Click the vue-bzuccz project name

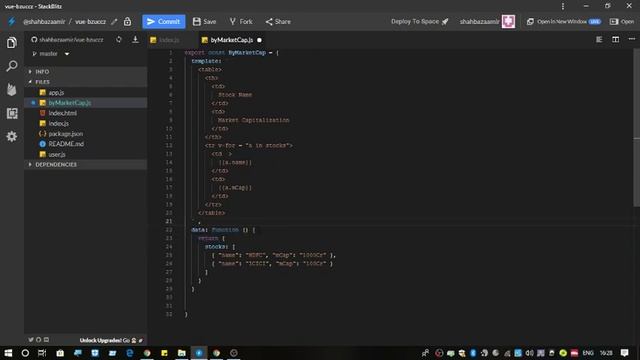pos(90,22)
